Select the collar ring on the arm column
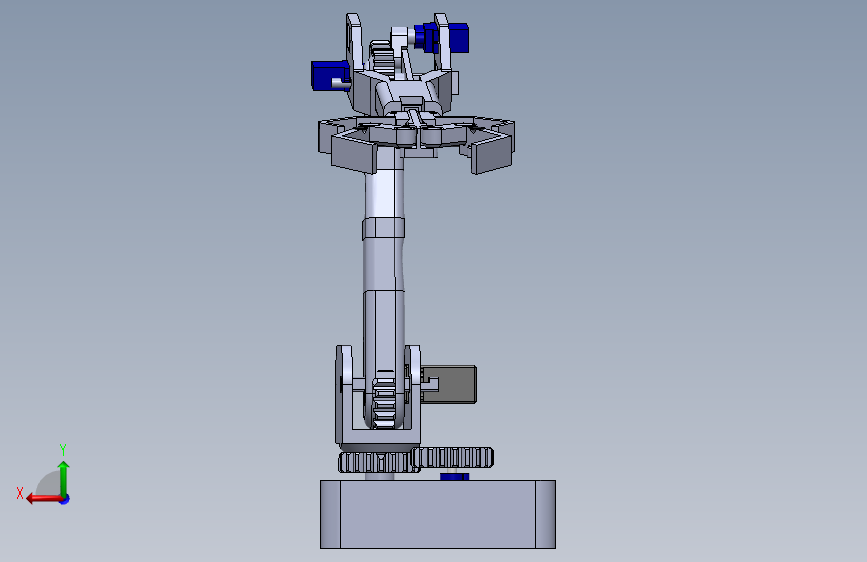 (x=384, y=228)
